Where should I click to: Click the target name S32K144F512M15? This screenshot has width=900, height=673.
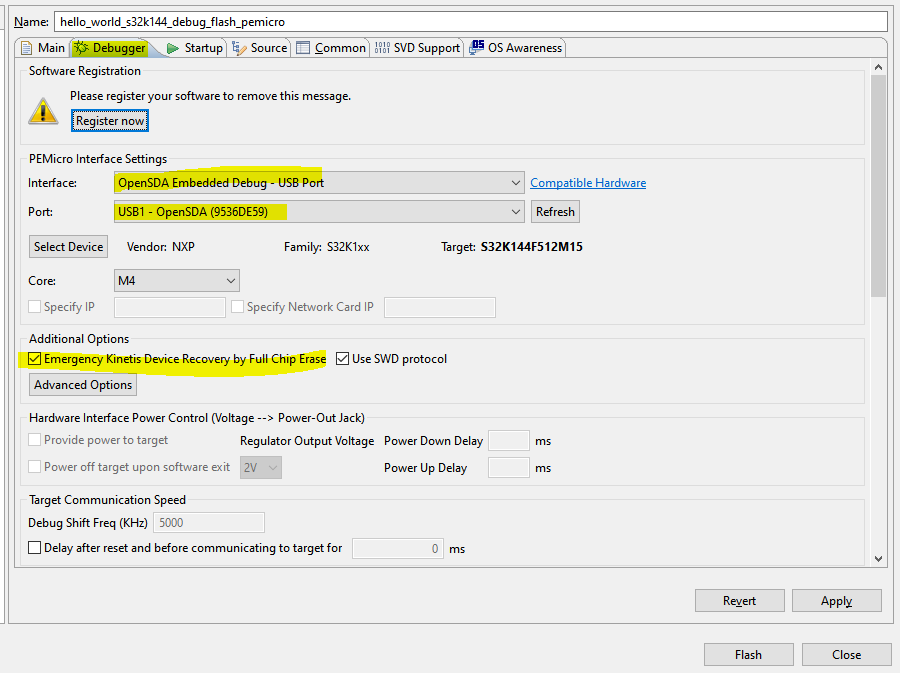coord(532,247)
